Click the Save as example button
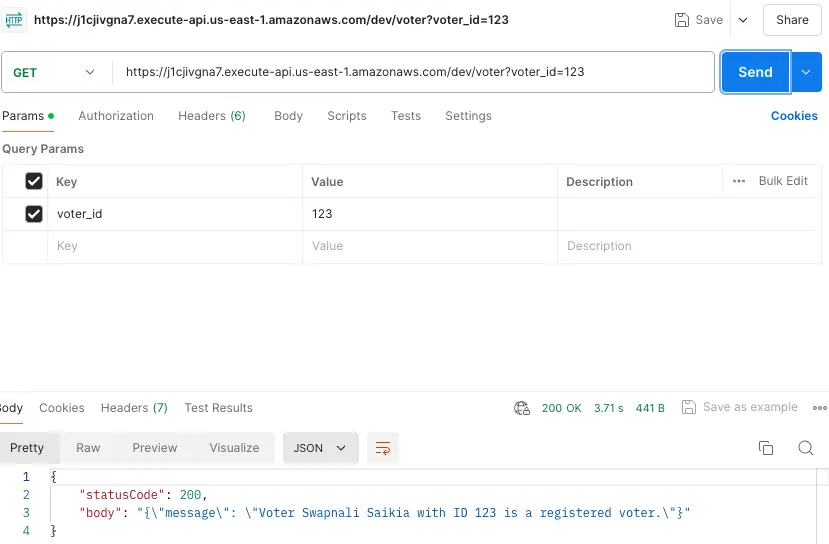 click(740, 407)
